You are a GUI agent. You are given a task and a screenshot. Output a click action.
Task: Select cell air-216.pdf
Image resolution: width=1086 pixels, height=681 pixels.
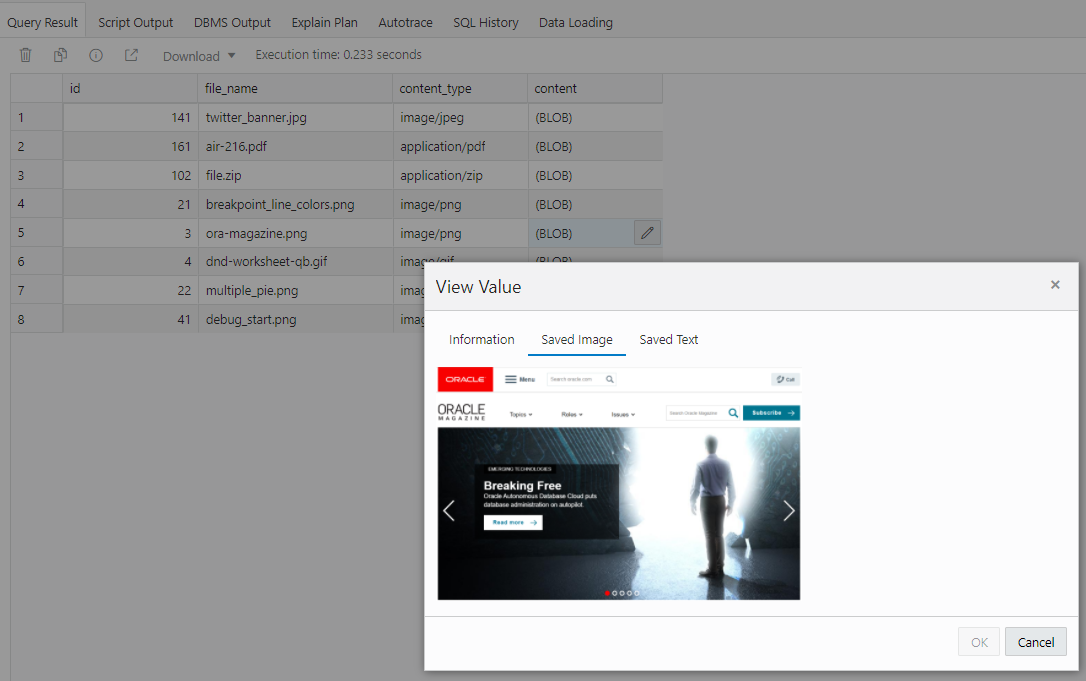[x=296, y=147]
